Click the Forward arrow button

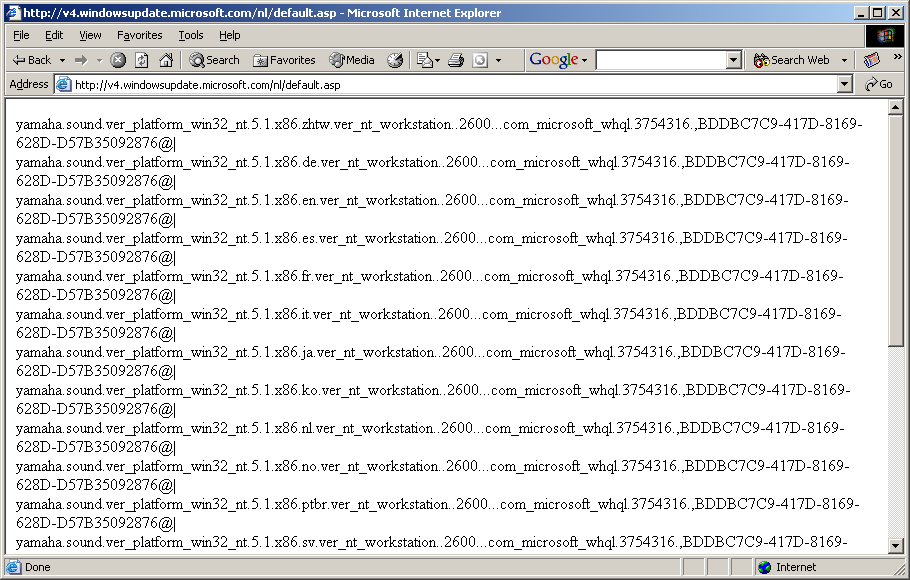click(81, 60)
